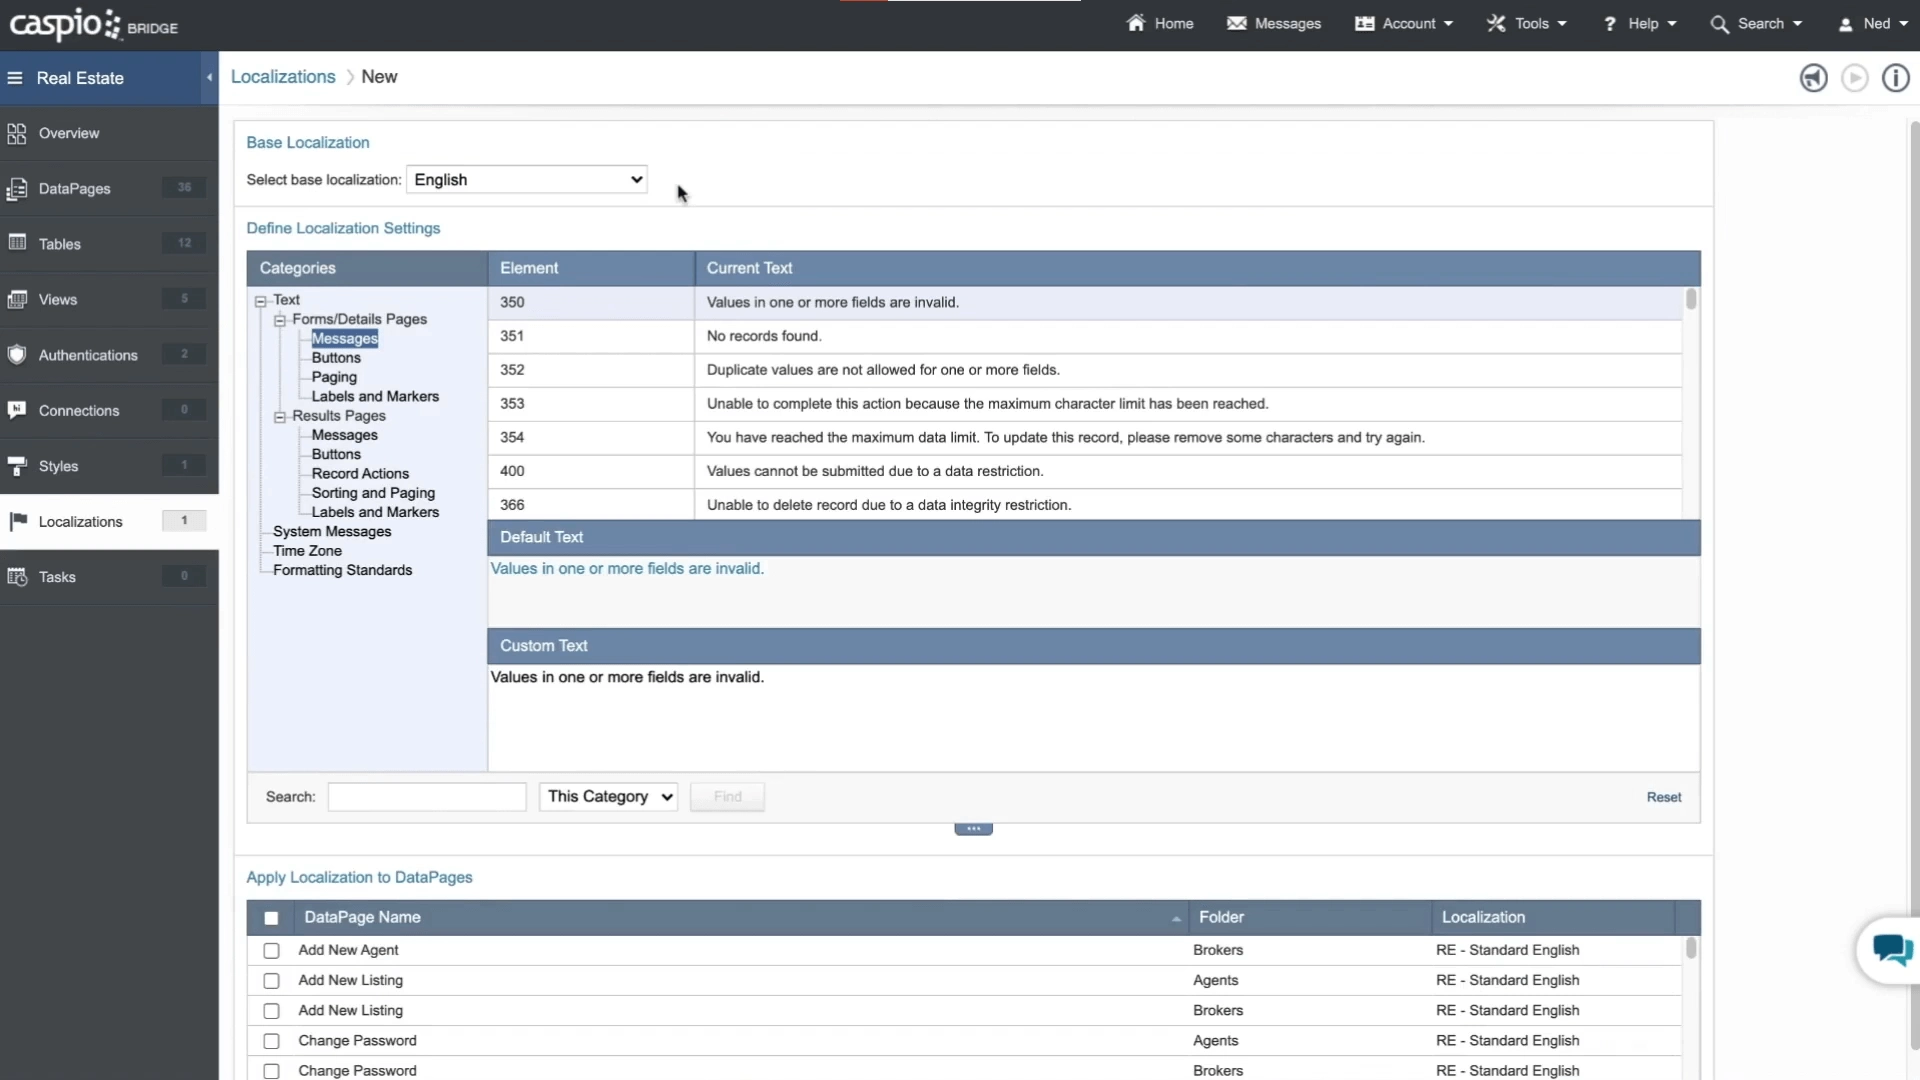The height and width of the screenshot is (1080, 1920).
Task: Select Buttons under Forms/Details Pages
Action: 336,358
